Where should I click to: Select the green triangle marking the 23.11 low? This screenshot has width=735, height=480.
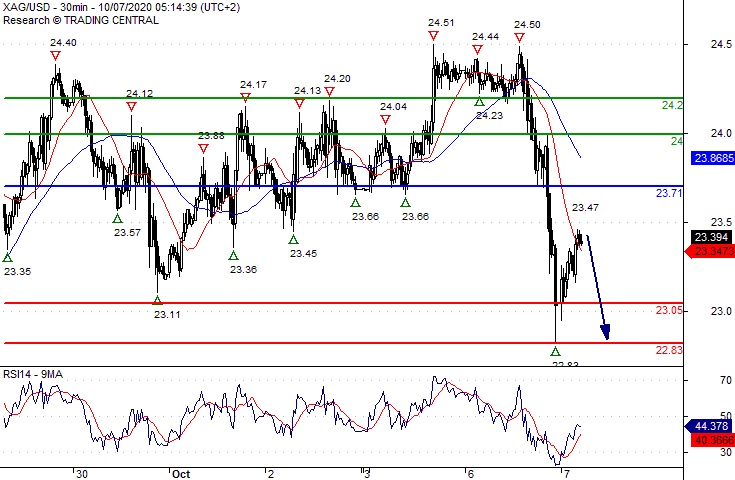[x=158, y=300]
